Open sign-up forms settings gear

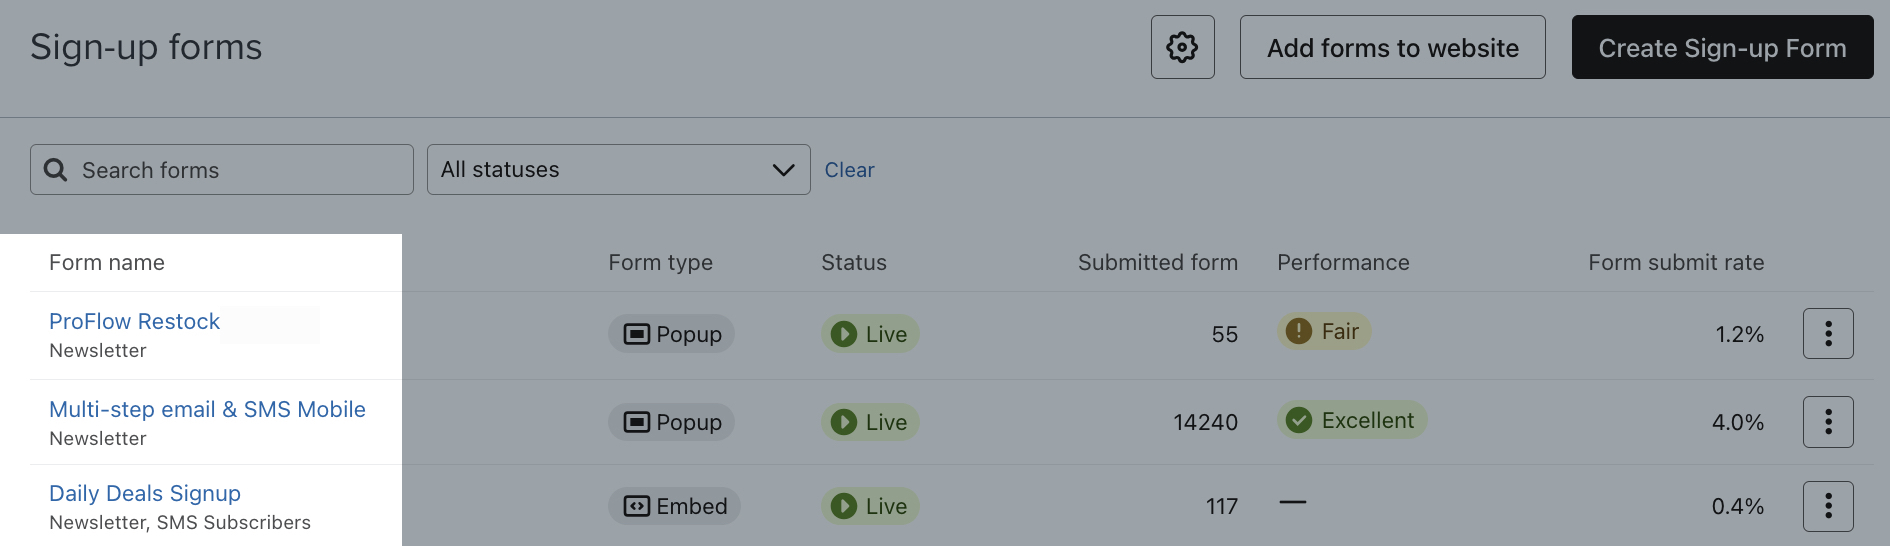pos(1182,47)
